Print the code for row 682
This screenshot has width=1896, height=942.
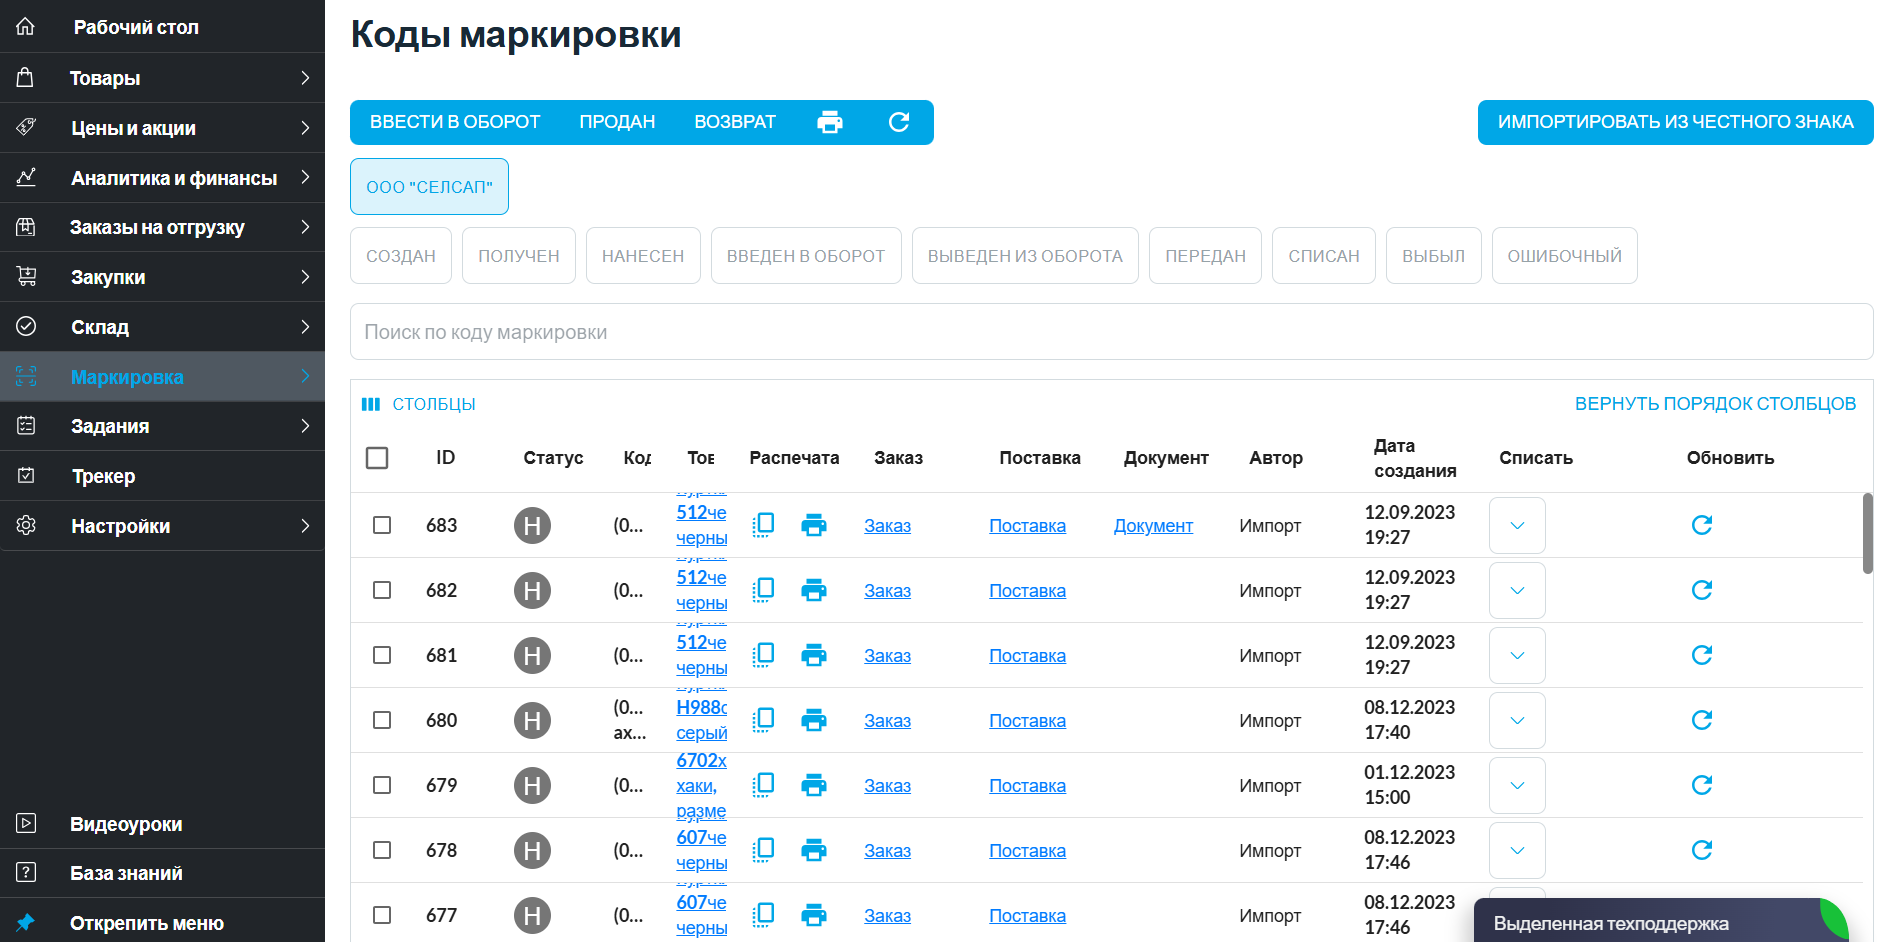click(x=814, y=590)
